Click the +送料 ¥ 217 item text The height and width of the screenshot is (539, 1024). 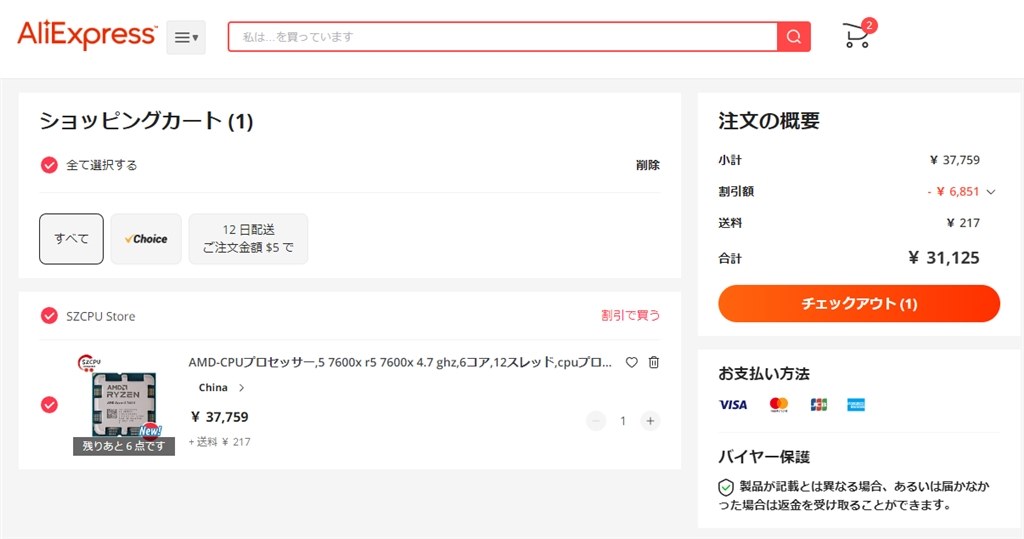(219, 442)
